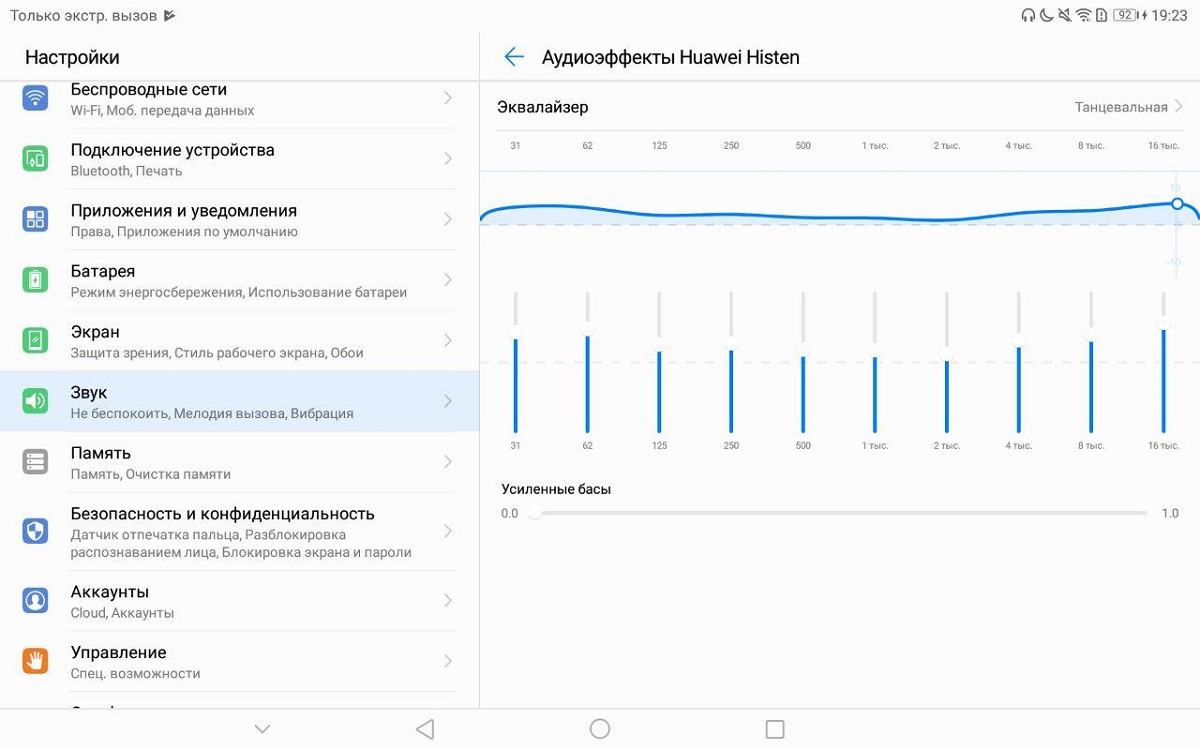This screenshot has width=1200, height=750.
Task: Tap the screen display icon
Action: (x=35, y=341)
